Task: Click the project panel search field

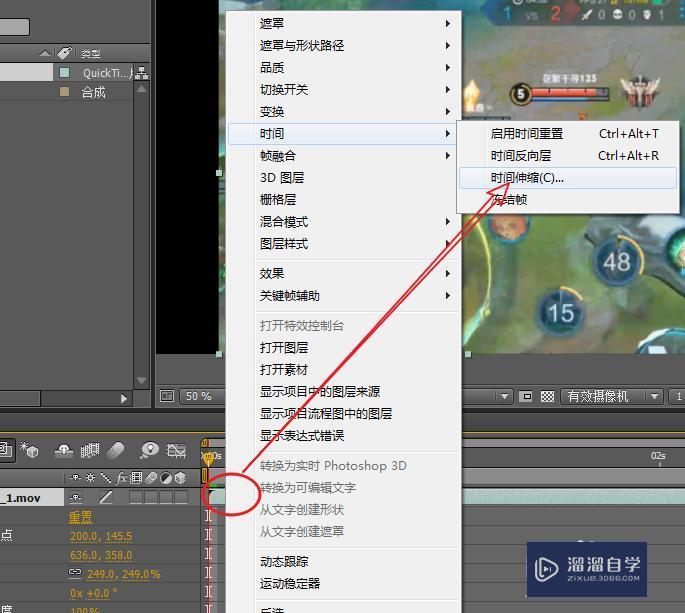Action: (14, 27)
